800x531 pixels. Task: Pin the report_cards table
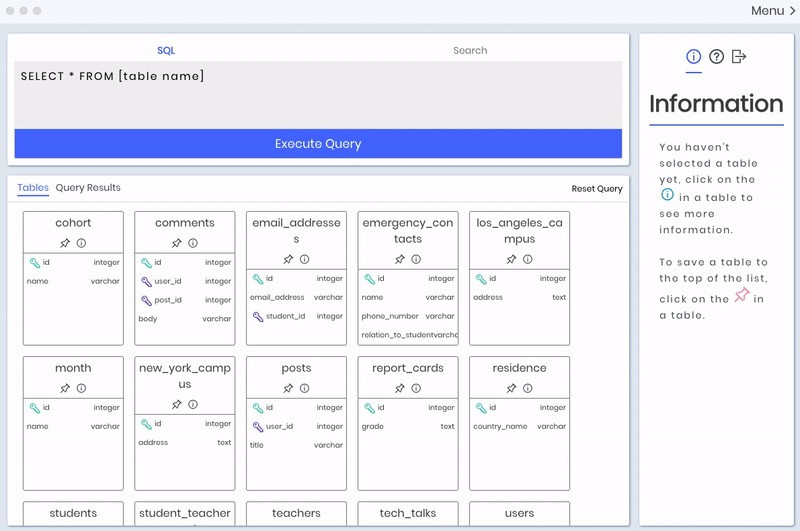click(400, 388)
